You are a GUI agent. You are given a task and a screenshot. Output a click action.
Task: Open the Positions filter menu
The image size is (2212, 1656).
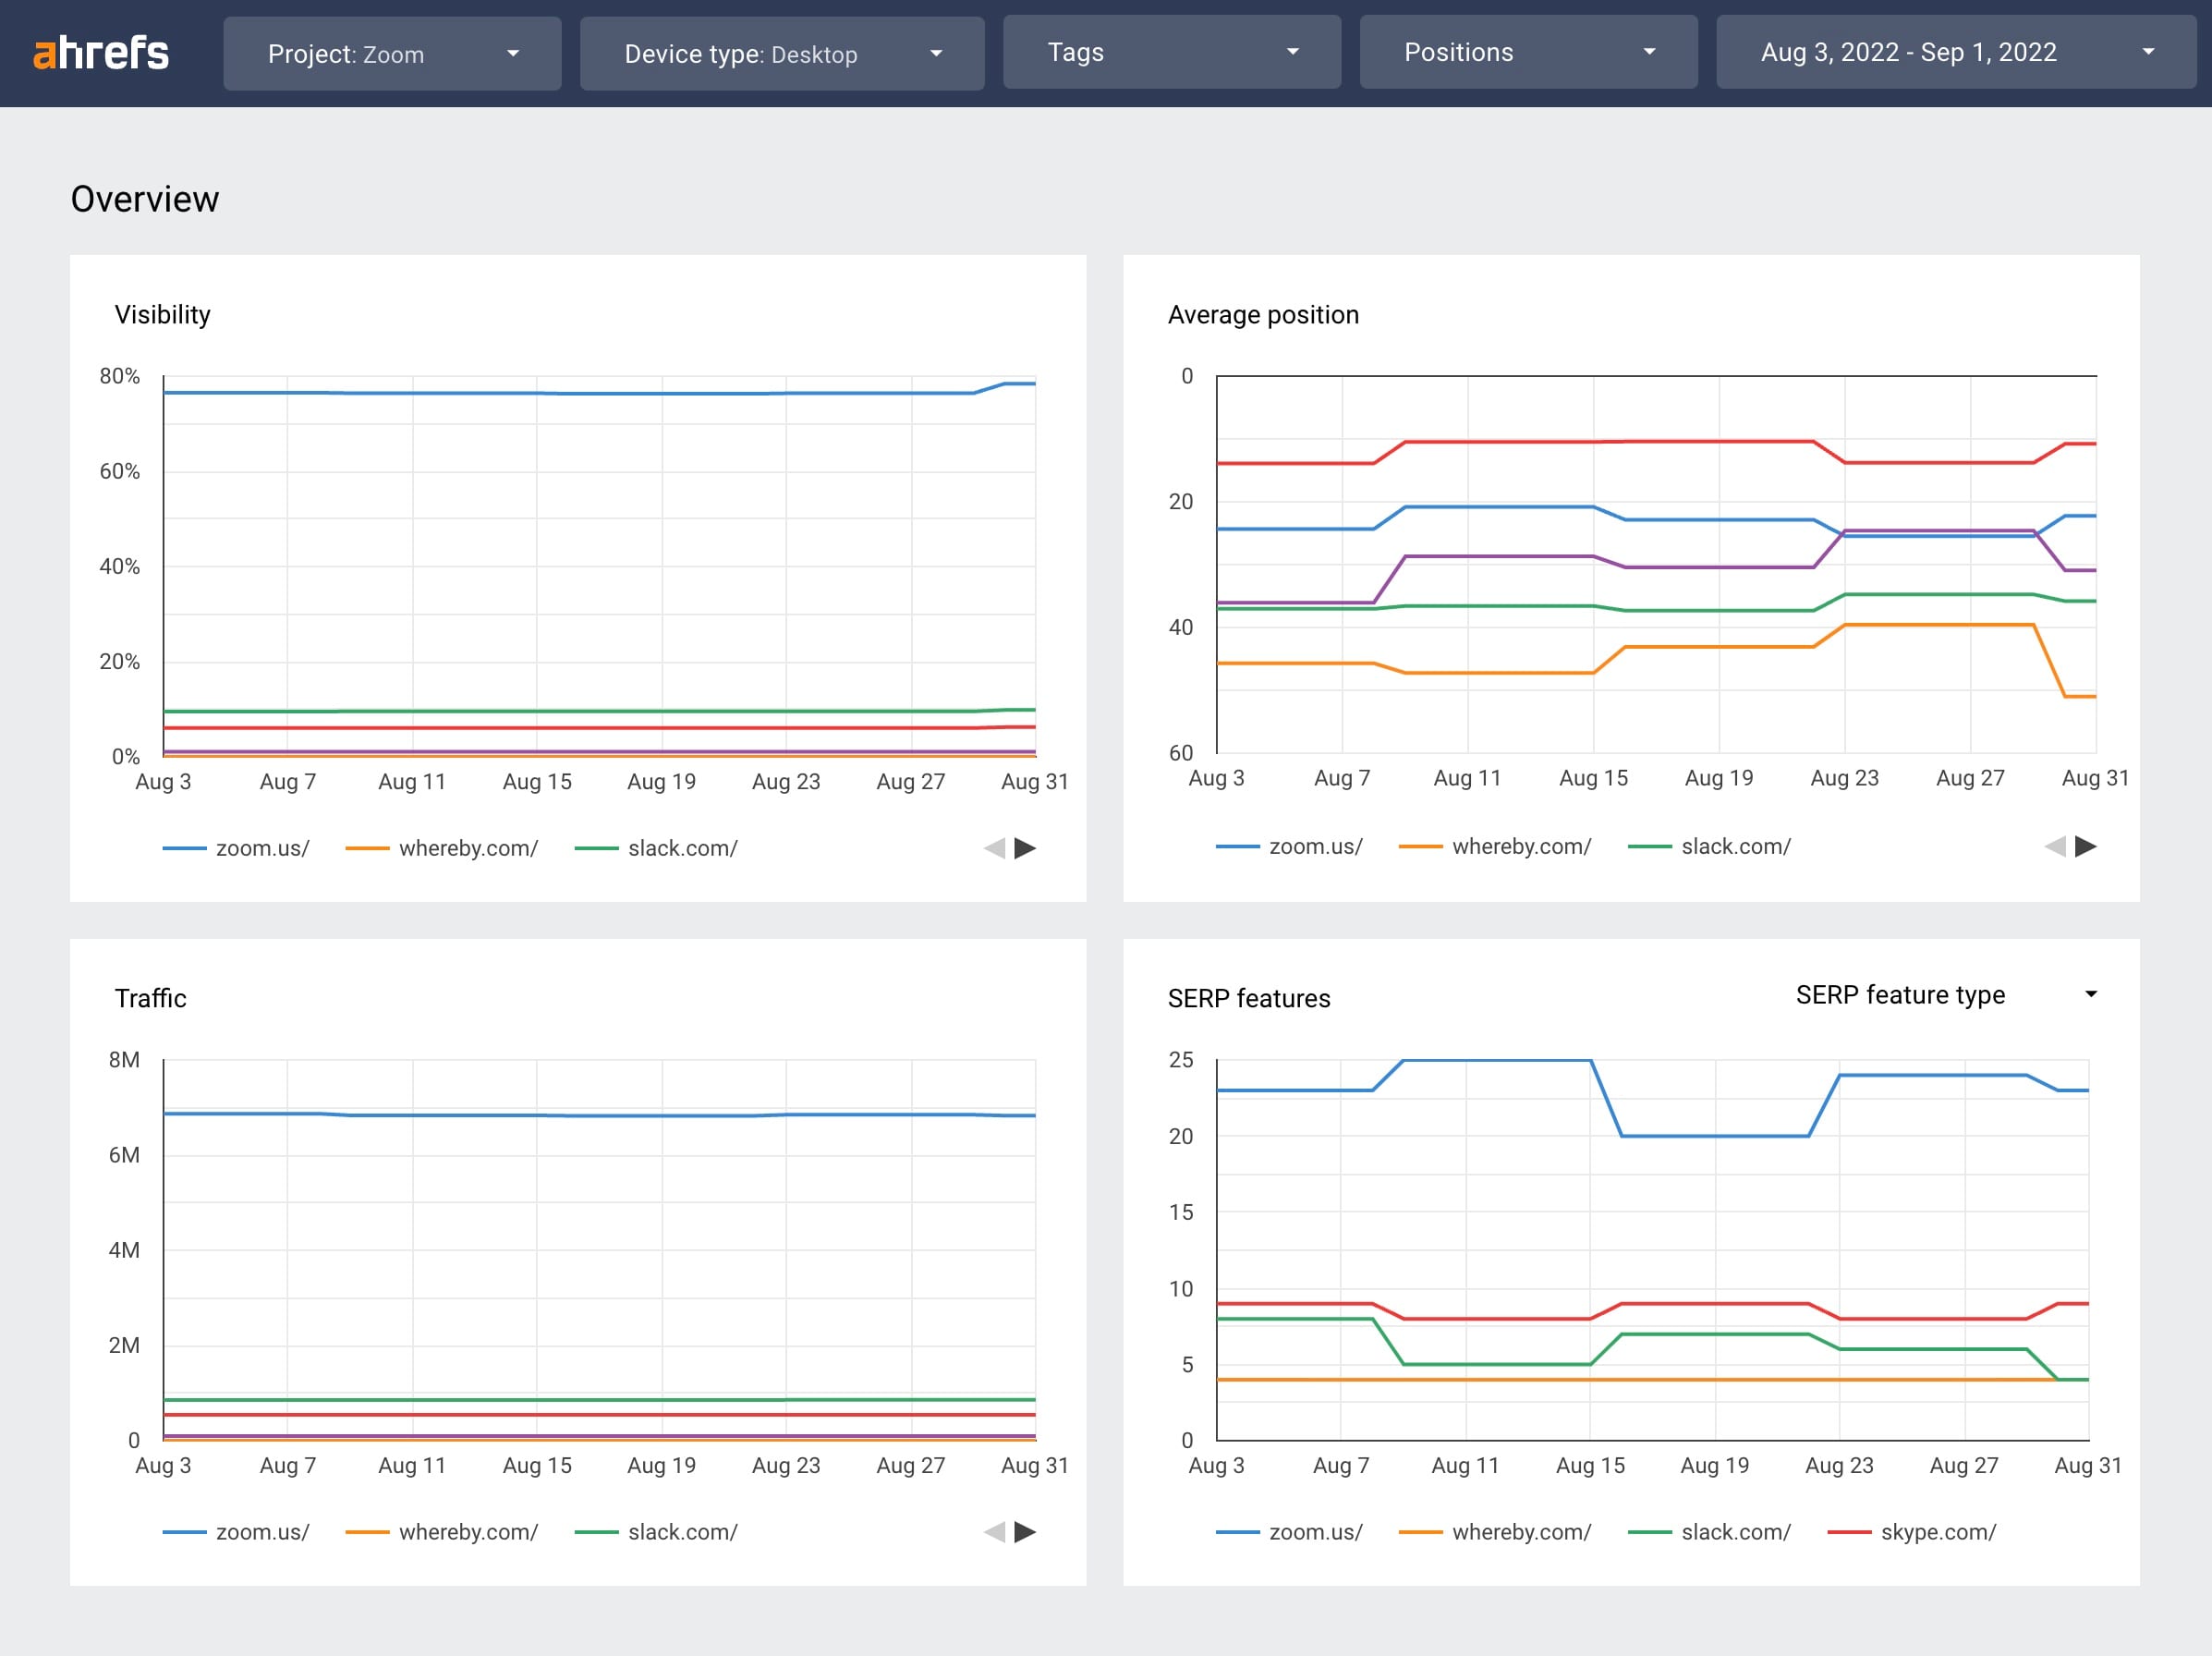1527,53
